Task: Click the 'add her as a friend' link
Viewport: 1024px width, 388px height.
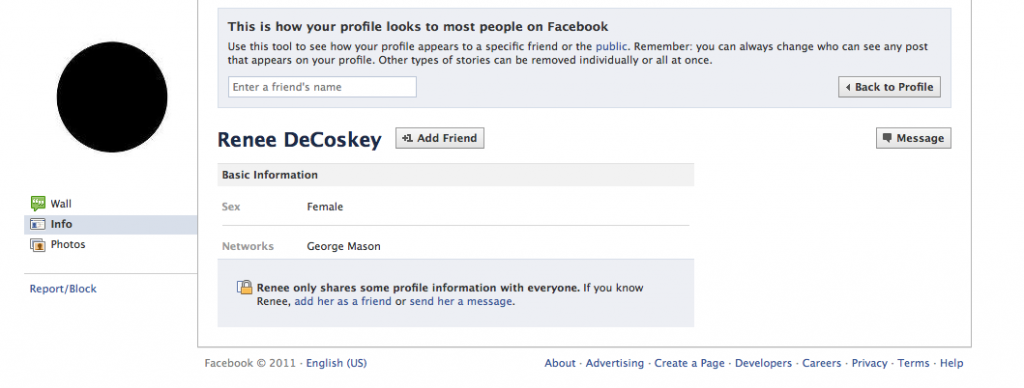Action: coord(343,302)
